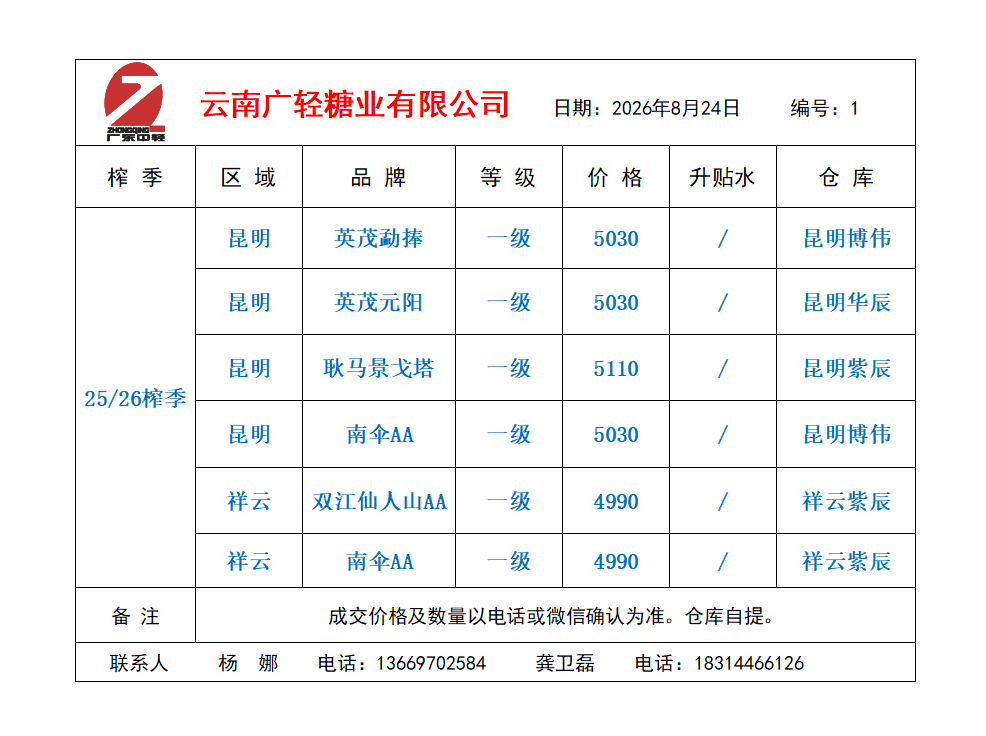Click price 5110 for 耿马景戈塔
Viewport: 986px width, 736px height.
pos(616,369)
